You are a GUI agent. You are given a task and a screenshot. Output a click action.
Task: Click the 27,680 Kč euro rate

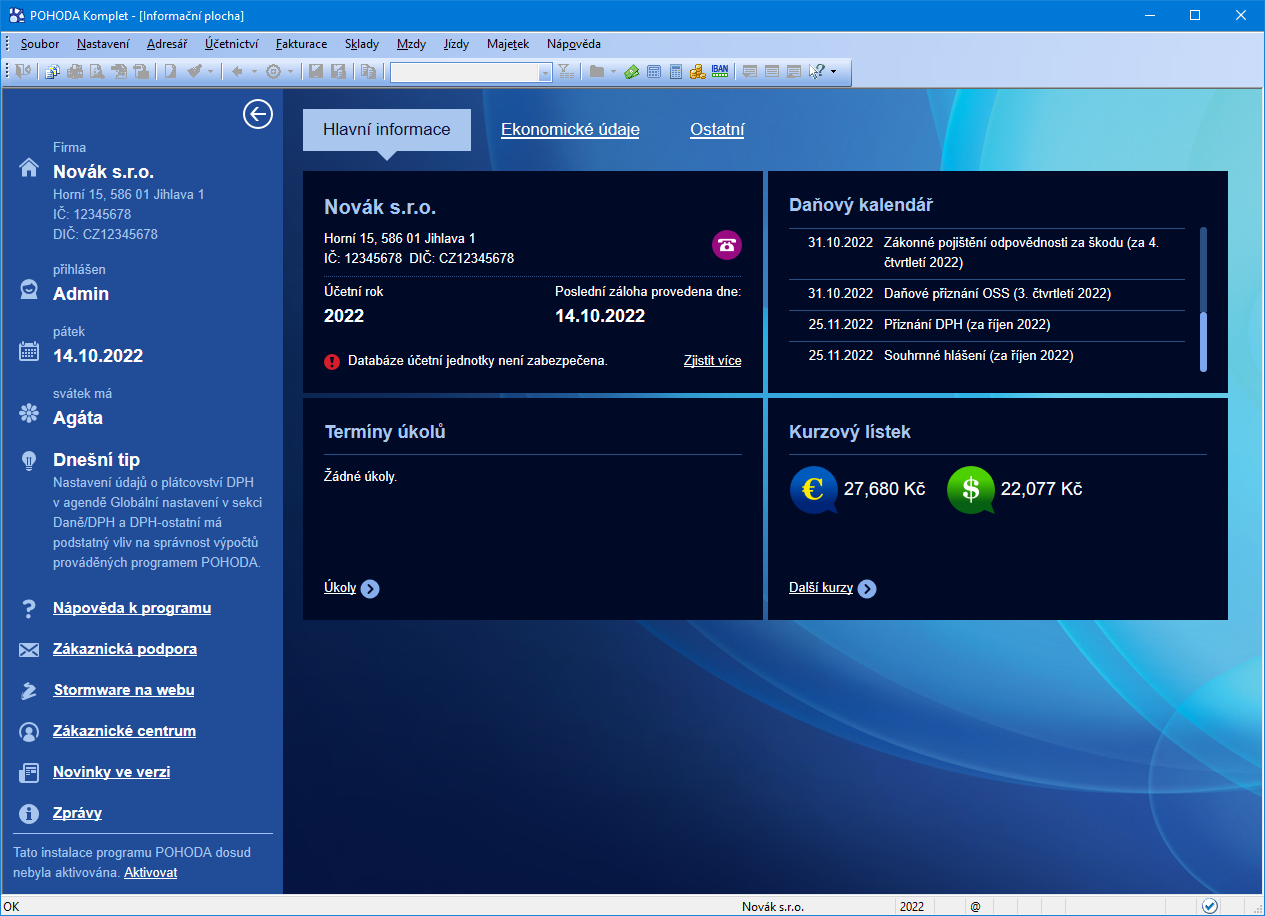click(x=885, y=489)
